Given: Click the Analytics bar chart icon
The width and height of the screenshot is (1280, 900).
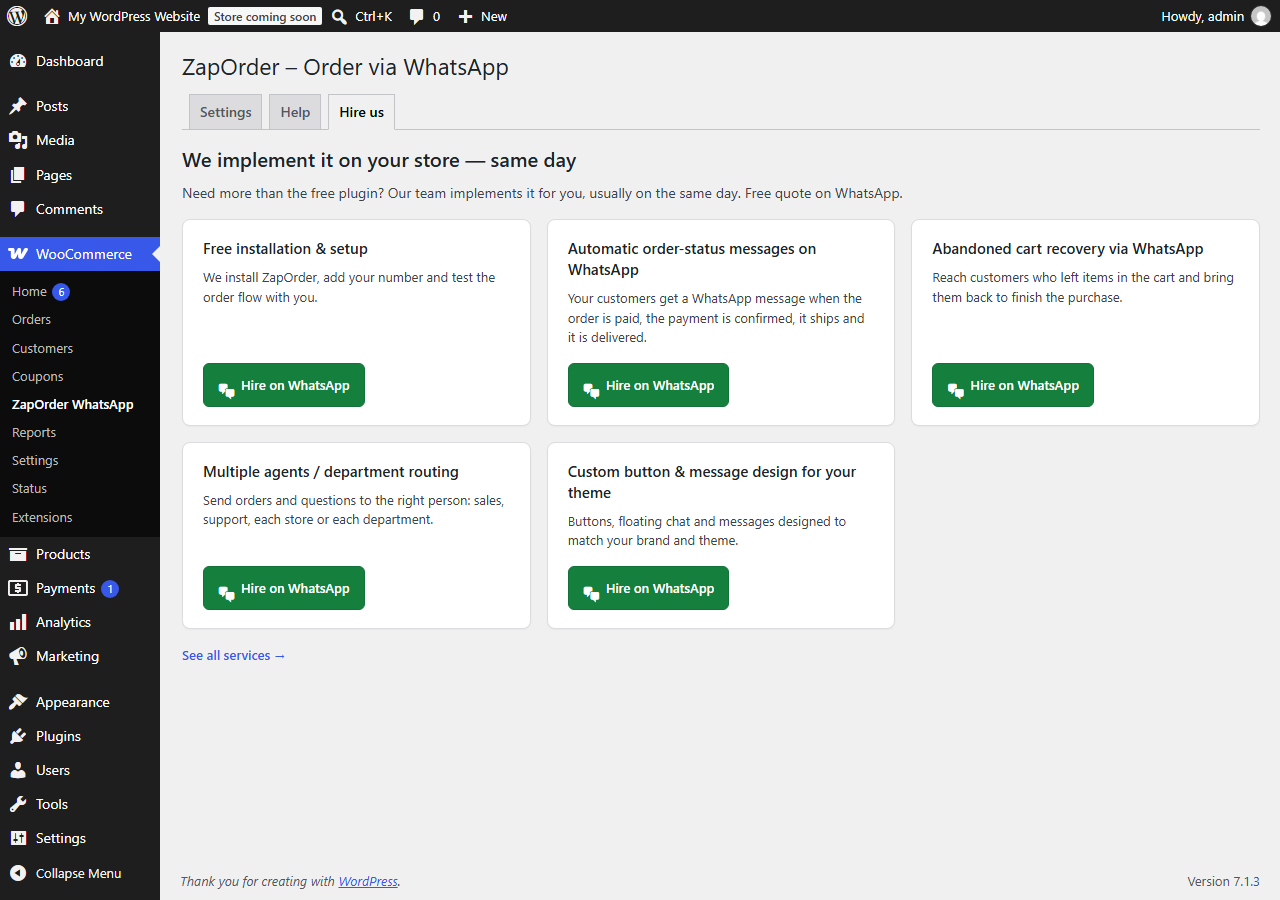Looking at the screenshot, I should coord(18,622).
